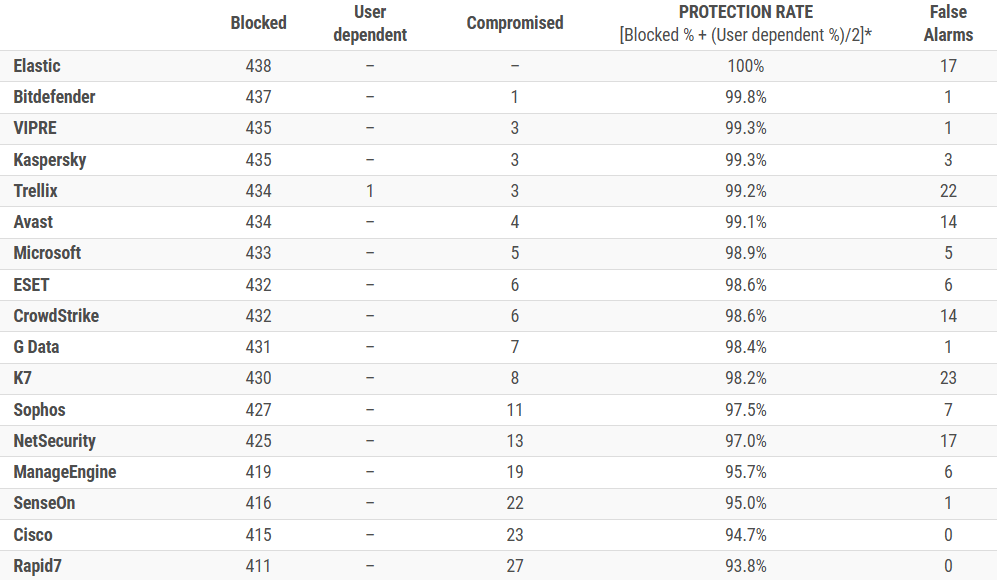Click Sophos blocked count 427
The height and width of the screenshot is (580, 997).
click(x=258, y=410)
